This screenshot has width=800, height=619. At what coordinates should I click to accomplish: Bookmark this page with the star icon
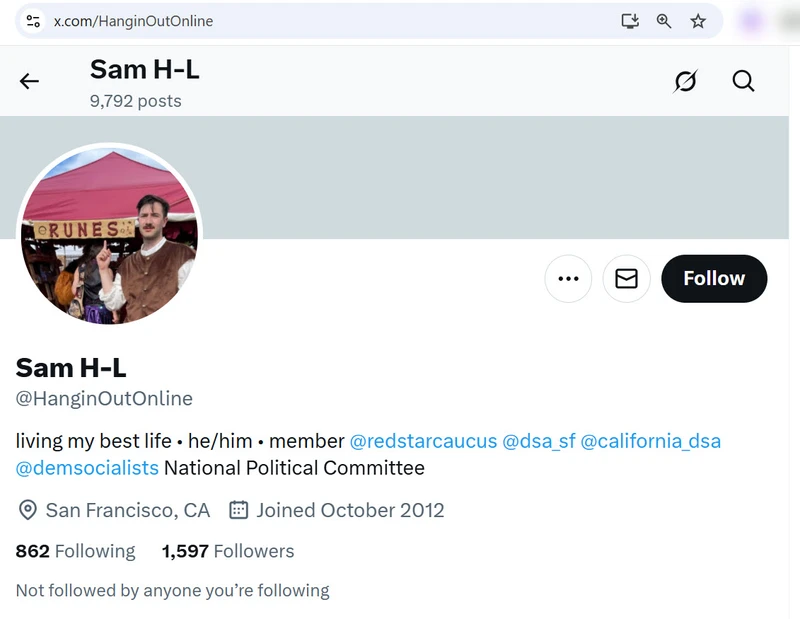pos(698,21)
